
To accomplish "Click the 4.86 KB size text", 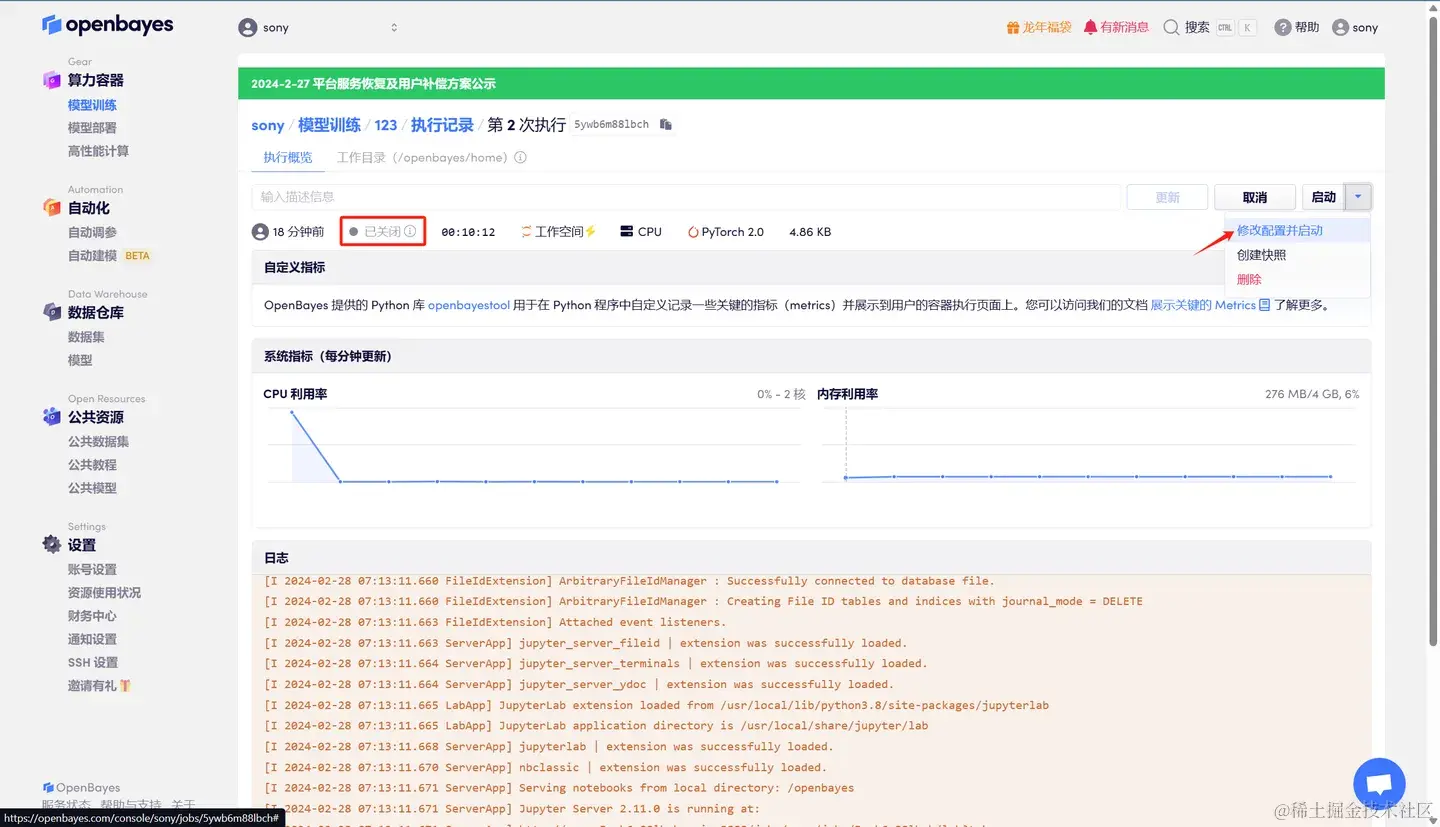I will (810, 231).
